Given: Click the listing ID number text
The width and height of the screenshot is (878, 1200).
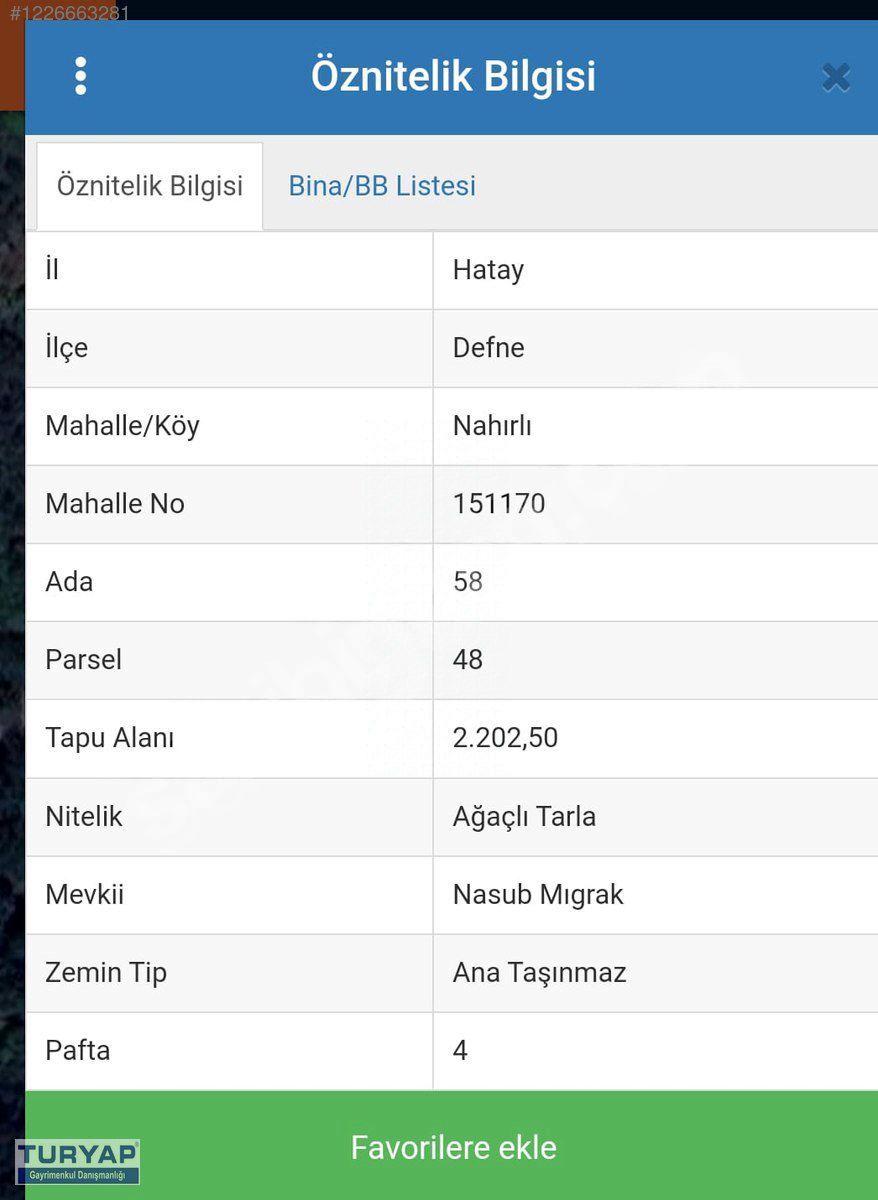Looking at the screenshot, I should pyautogui.click(x=69, y=14).
